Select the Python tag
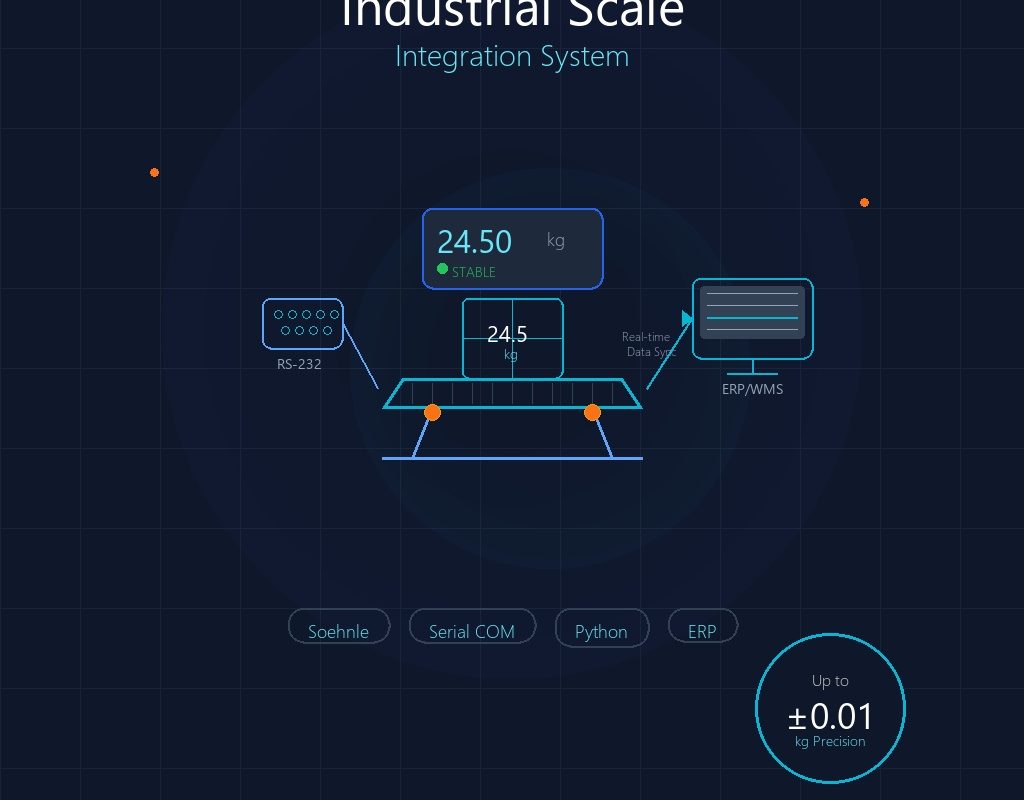Viewport: 1024px width, 800px height. (601, 631)
